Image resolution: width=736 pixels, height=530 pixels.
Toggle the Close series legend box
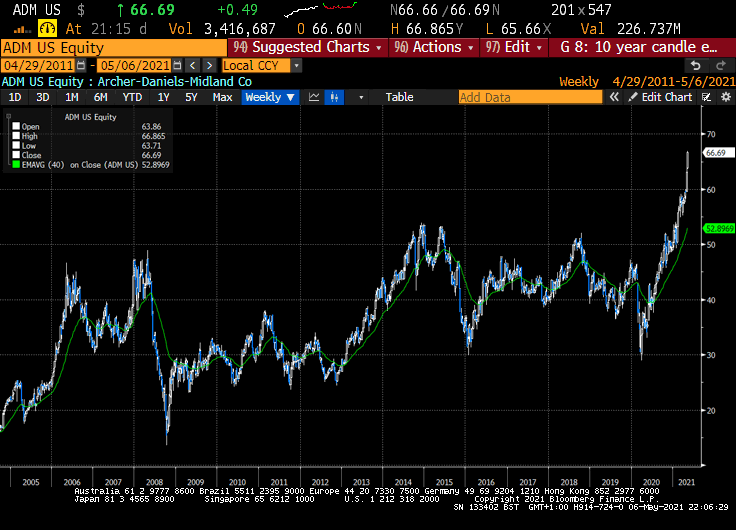(x=15, y=156)
